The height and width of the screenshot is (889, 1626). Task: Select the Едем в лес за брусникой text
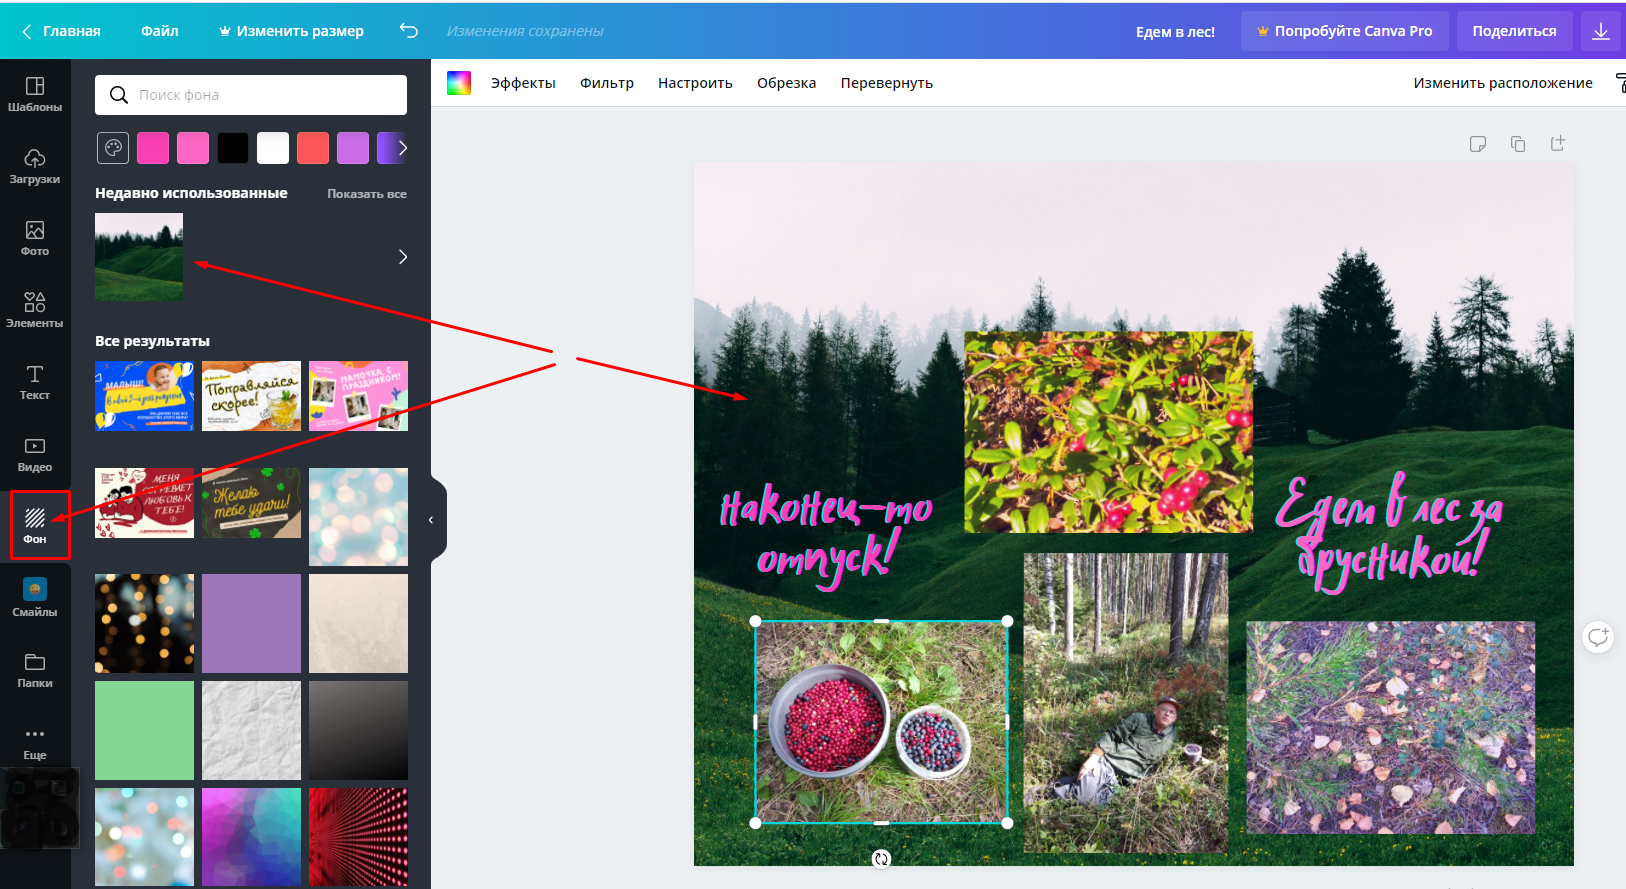tap(1390, 532)
